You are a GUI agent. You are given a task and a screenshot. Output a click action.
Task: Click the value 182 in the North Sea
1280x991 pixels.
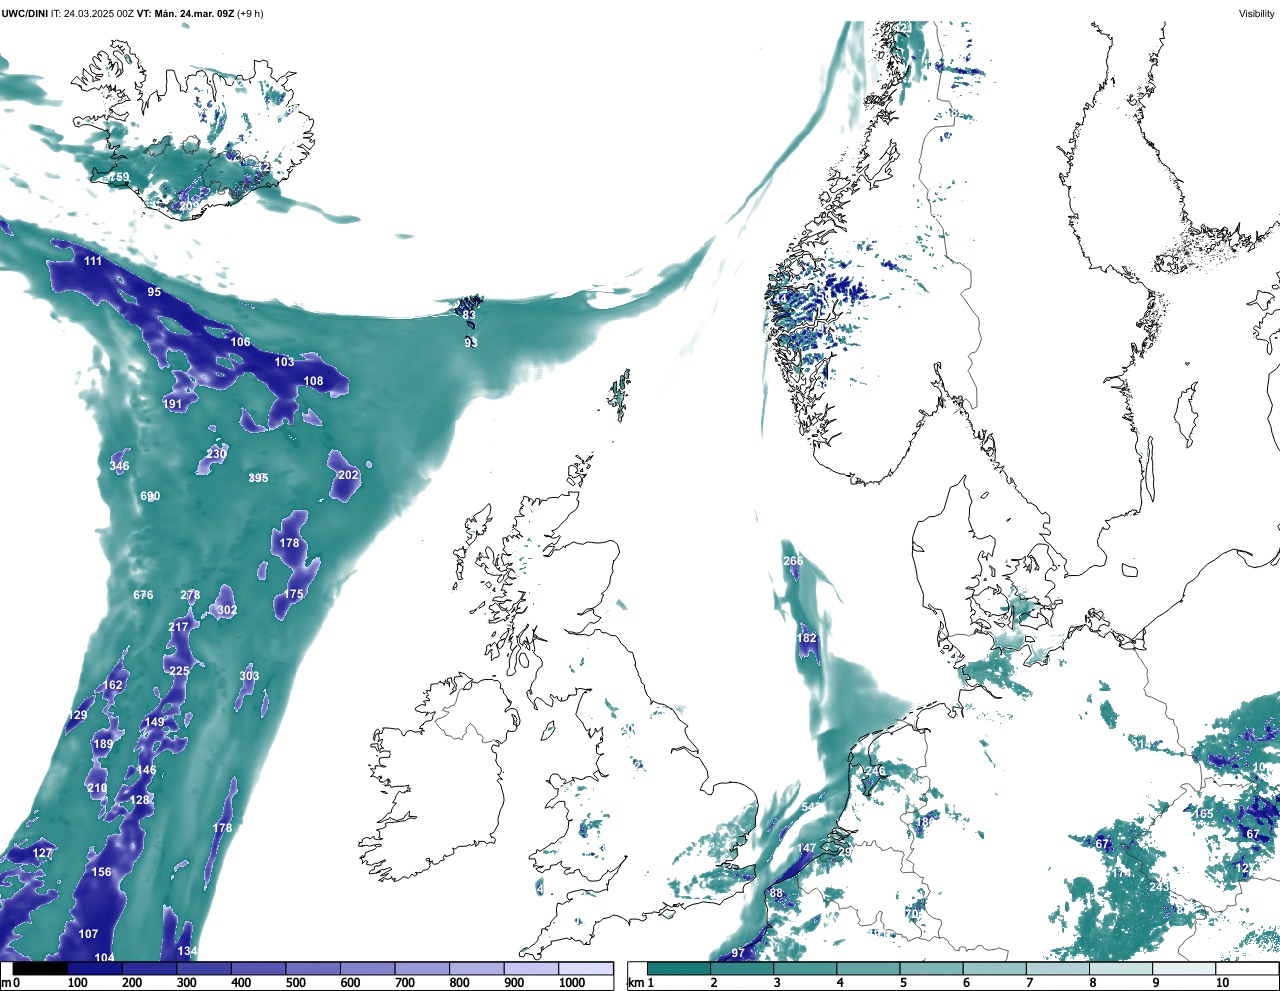tap(807, 638)
